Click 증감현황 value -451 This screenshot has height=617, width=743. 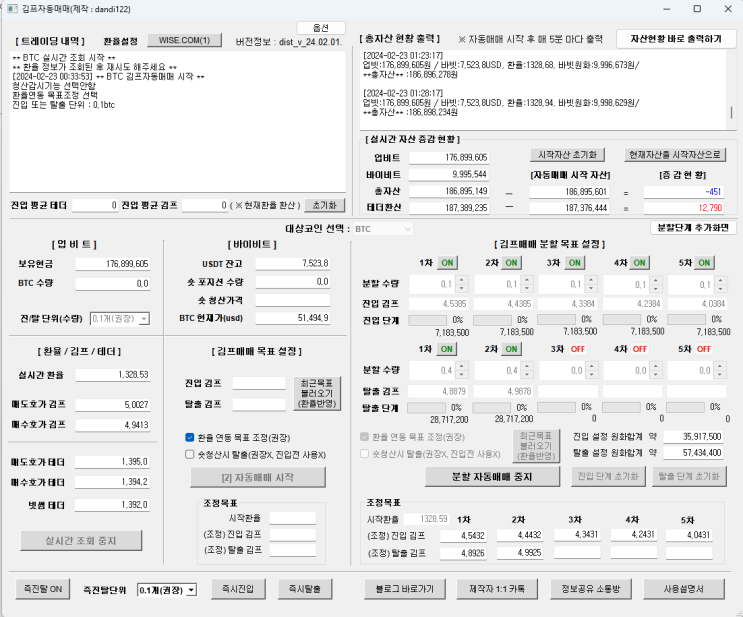[683, 192]
